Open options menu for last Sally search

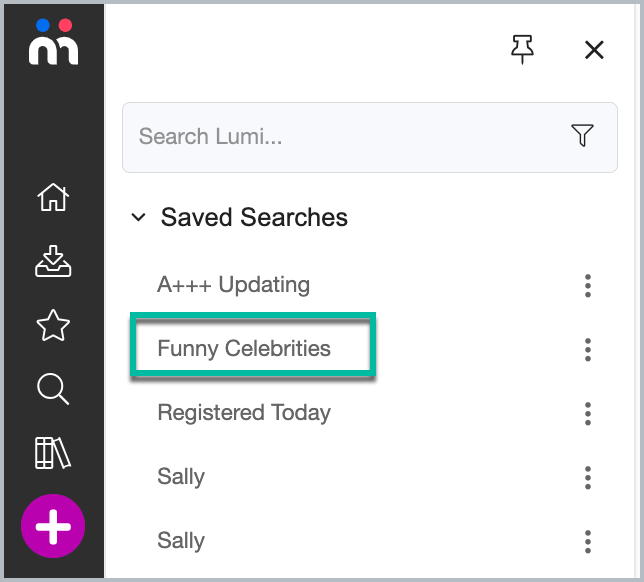[588, 542]
